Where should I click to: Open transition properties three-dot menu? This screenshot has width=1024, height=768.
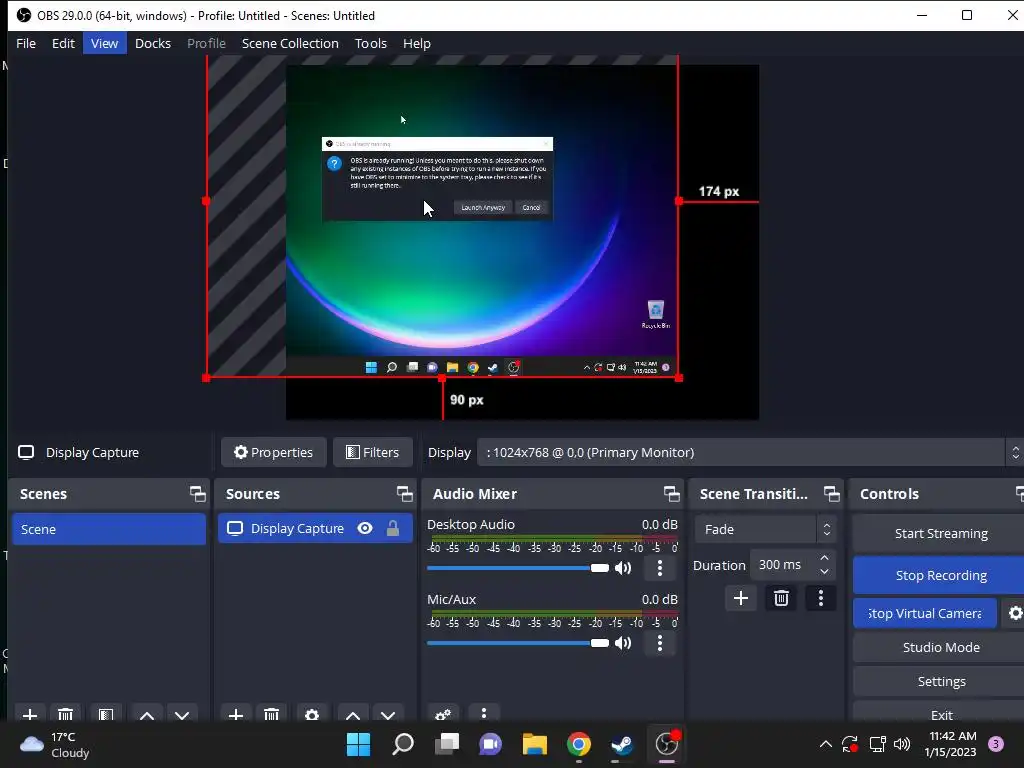[x=821, y=598]
